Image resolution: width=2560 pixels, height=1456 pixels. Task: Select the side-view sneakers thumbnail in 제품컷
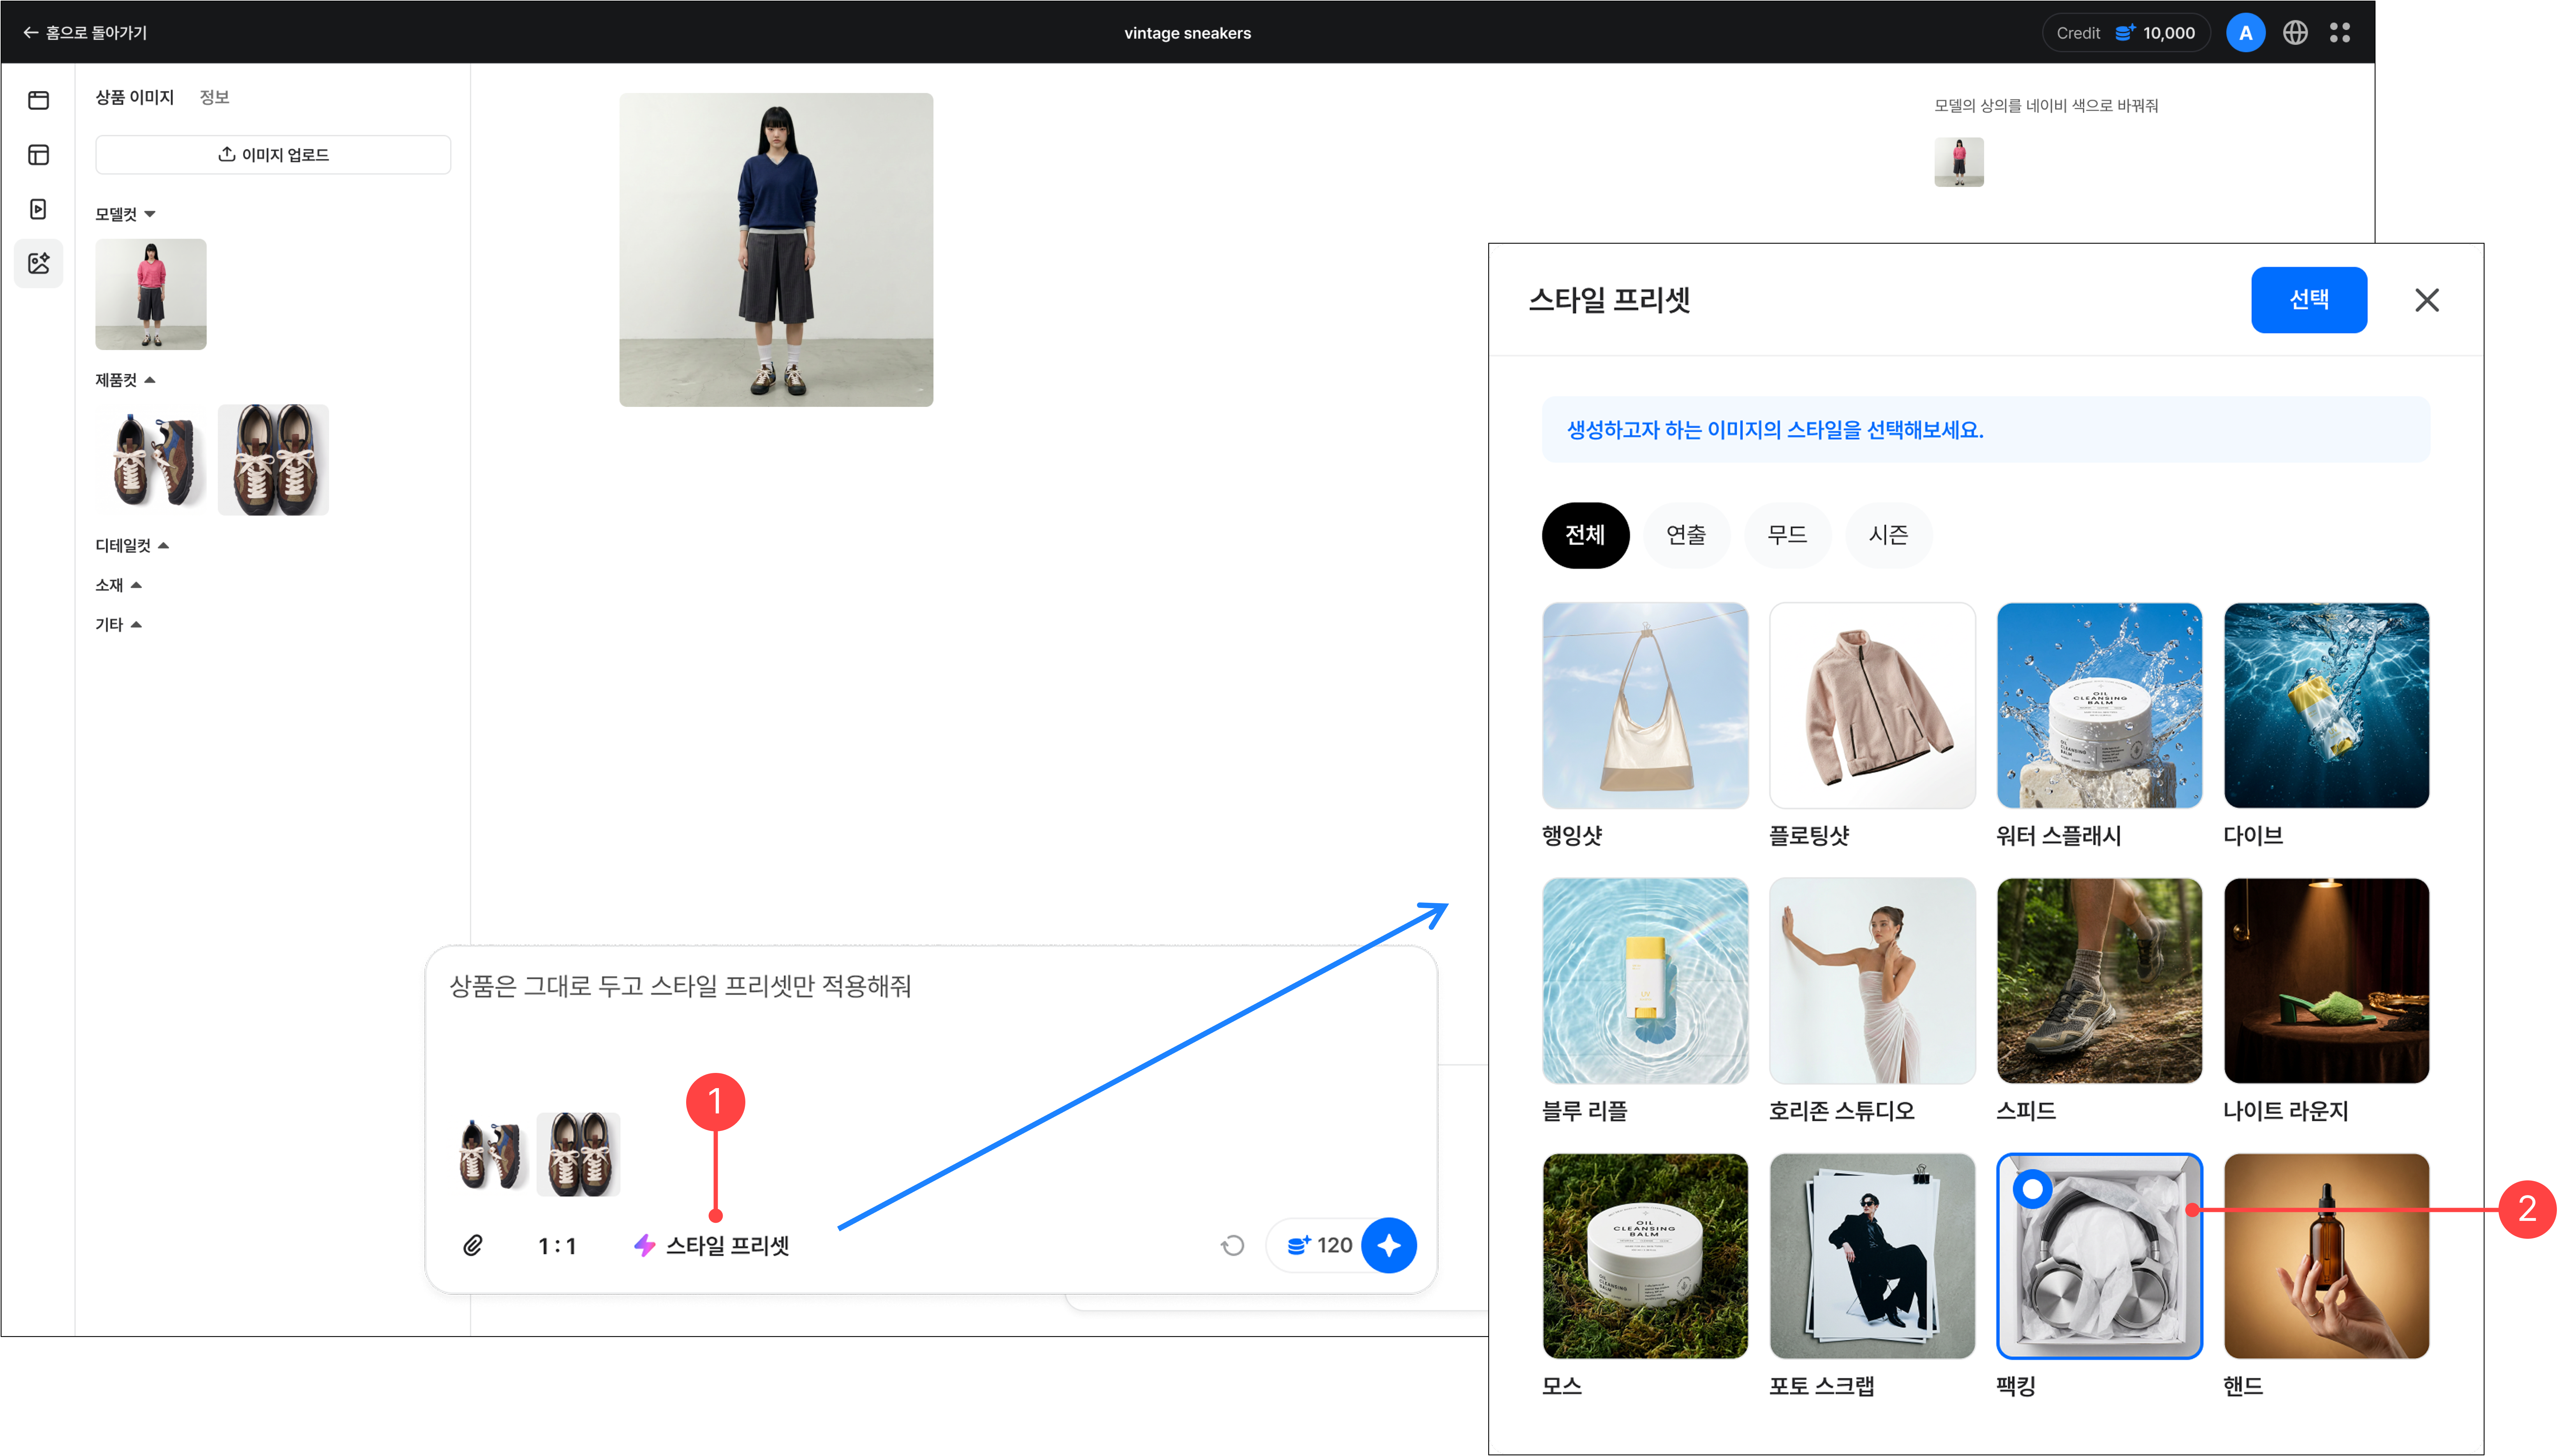(151, 460)
